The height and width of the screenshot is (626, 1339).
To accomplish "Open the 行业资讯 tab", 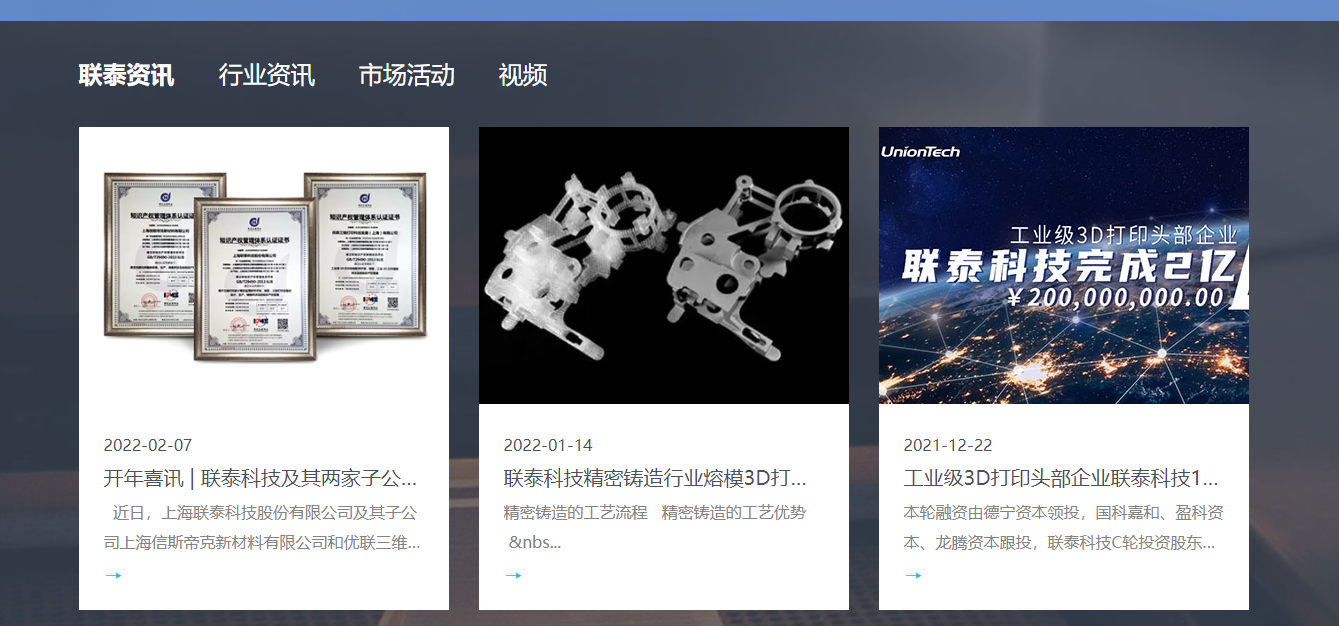I will pos(267,75).
